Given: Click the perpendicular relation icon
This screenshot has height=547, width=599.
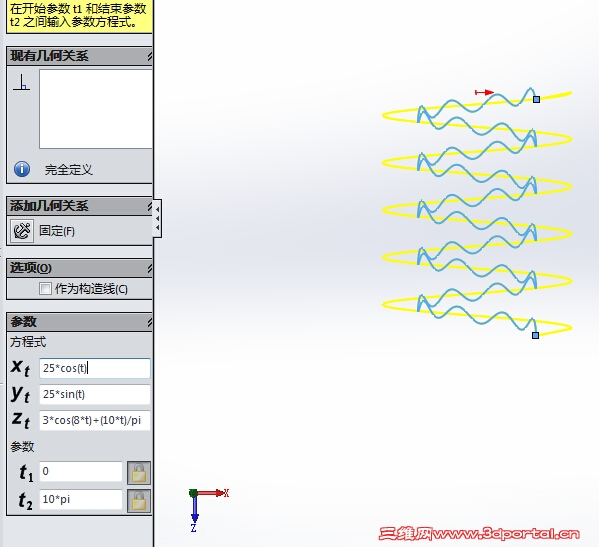Looking at the screenshot, I should pyautogui.click(x=21, y=83).
